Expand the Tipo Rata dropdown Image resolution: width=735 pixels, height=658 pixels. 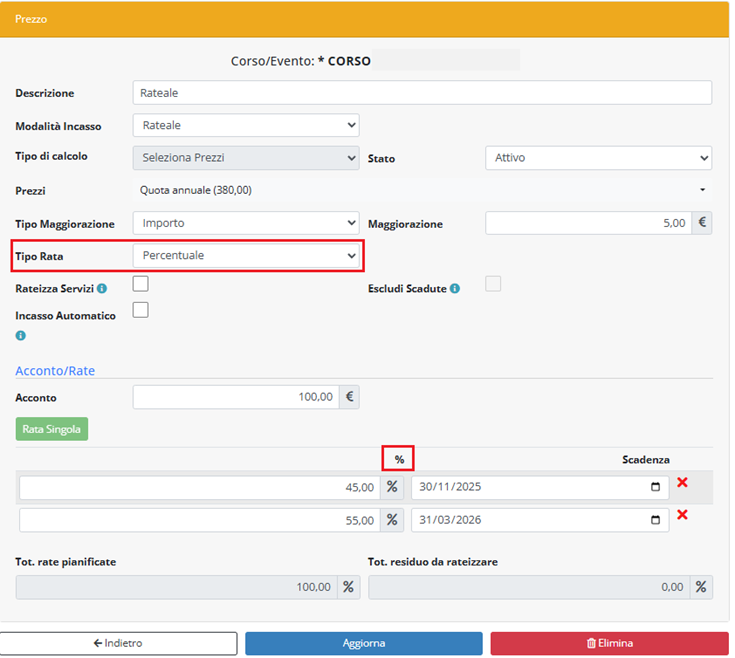click(246, 256)
